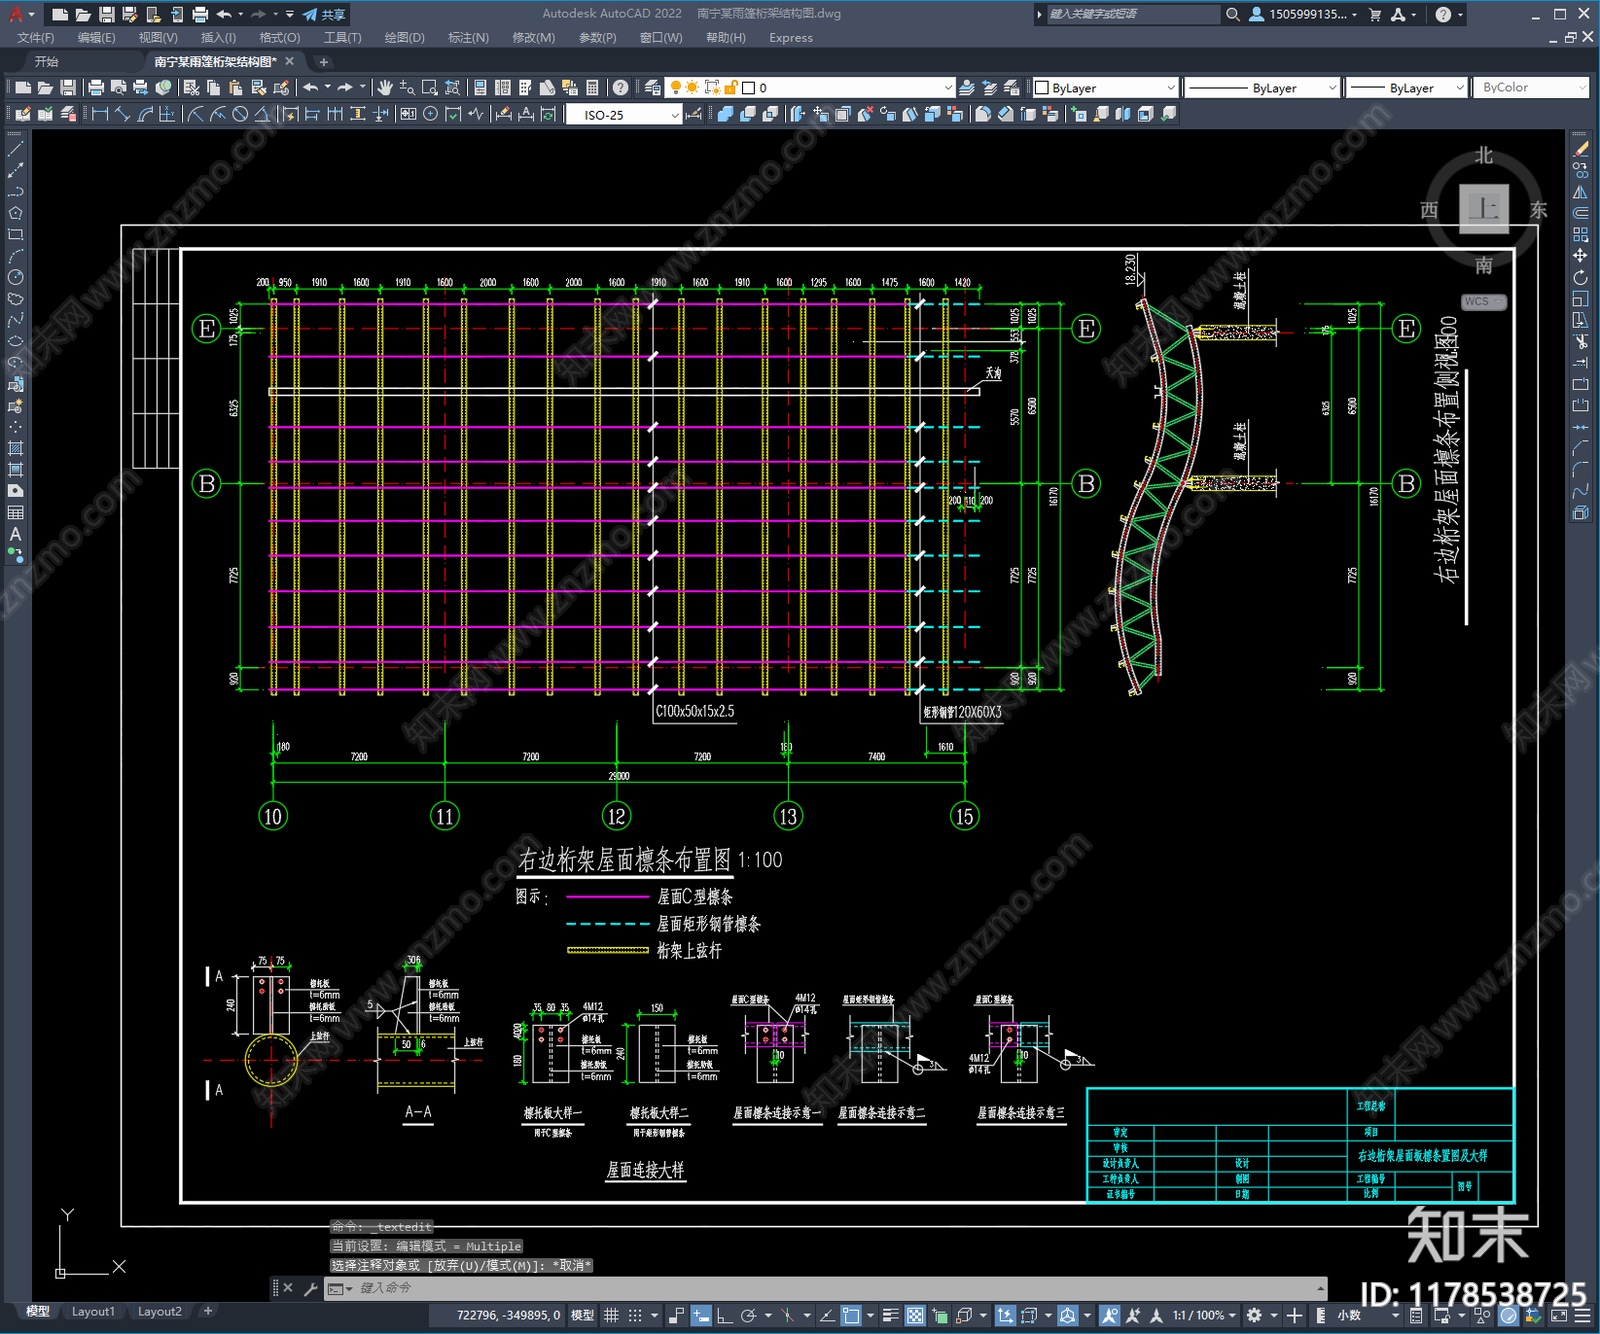
Task: Open the Express menu
Action: coord(791,38)
